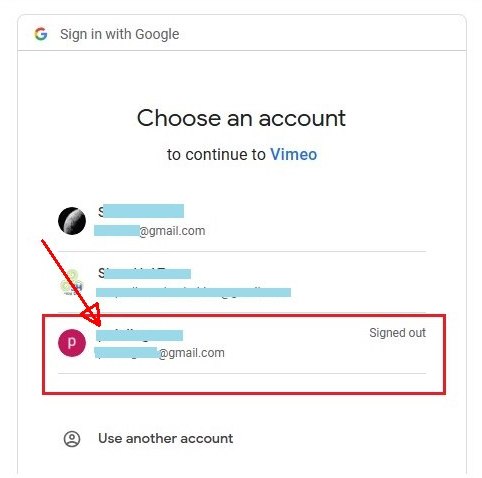This screenshot has width=482, height=478.
Task: Click the red arrow head annotation
Action: 92,315
